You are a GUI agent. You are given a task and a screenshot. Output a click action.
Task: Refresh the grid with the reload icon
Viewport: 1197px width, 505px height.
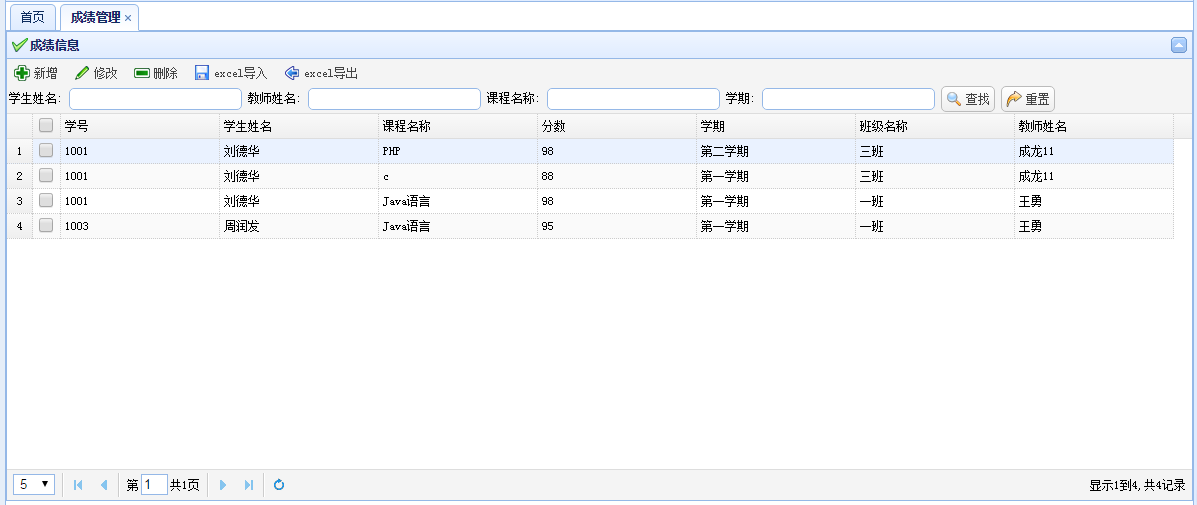coord(279,485)
